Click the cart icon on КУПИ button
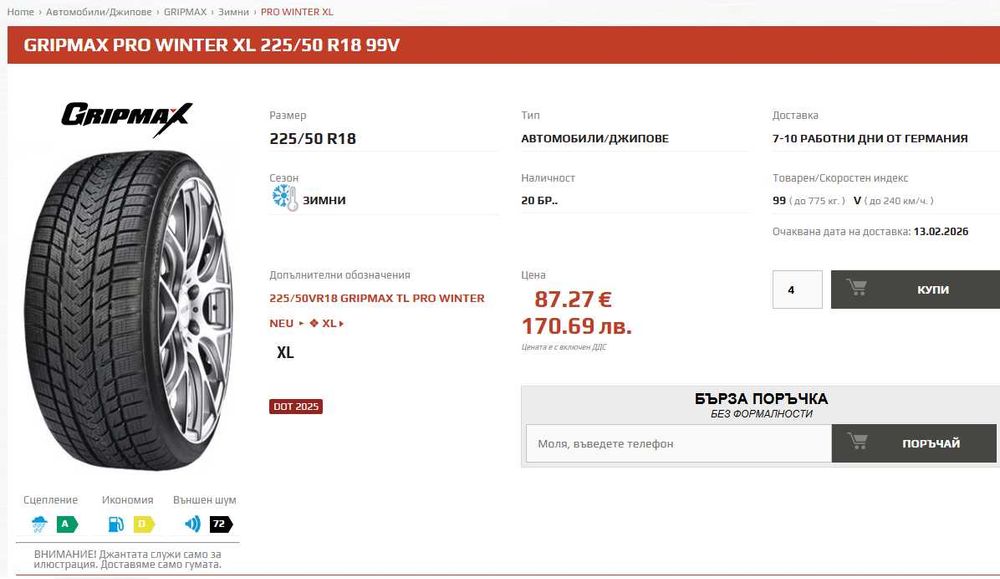 coord(857,288)
